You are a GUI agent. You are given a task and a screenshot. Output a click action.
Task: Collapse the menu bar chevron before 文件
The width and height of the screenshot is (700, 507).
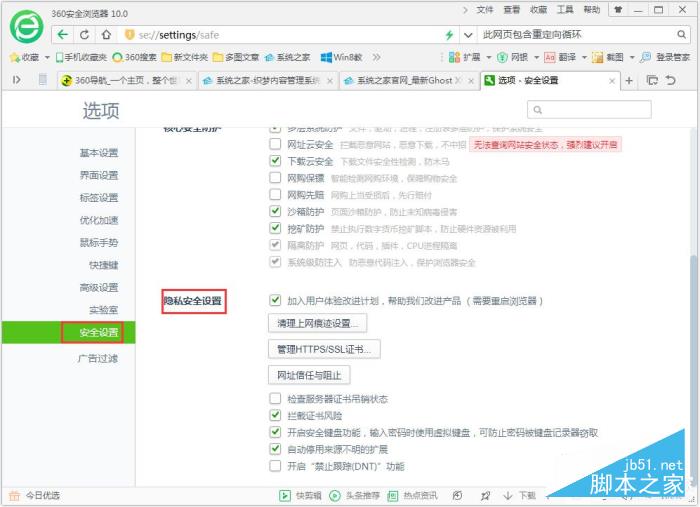[x=465, y=10]
